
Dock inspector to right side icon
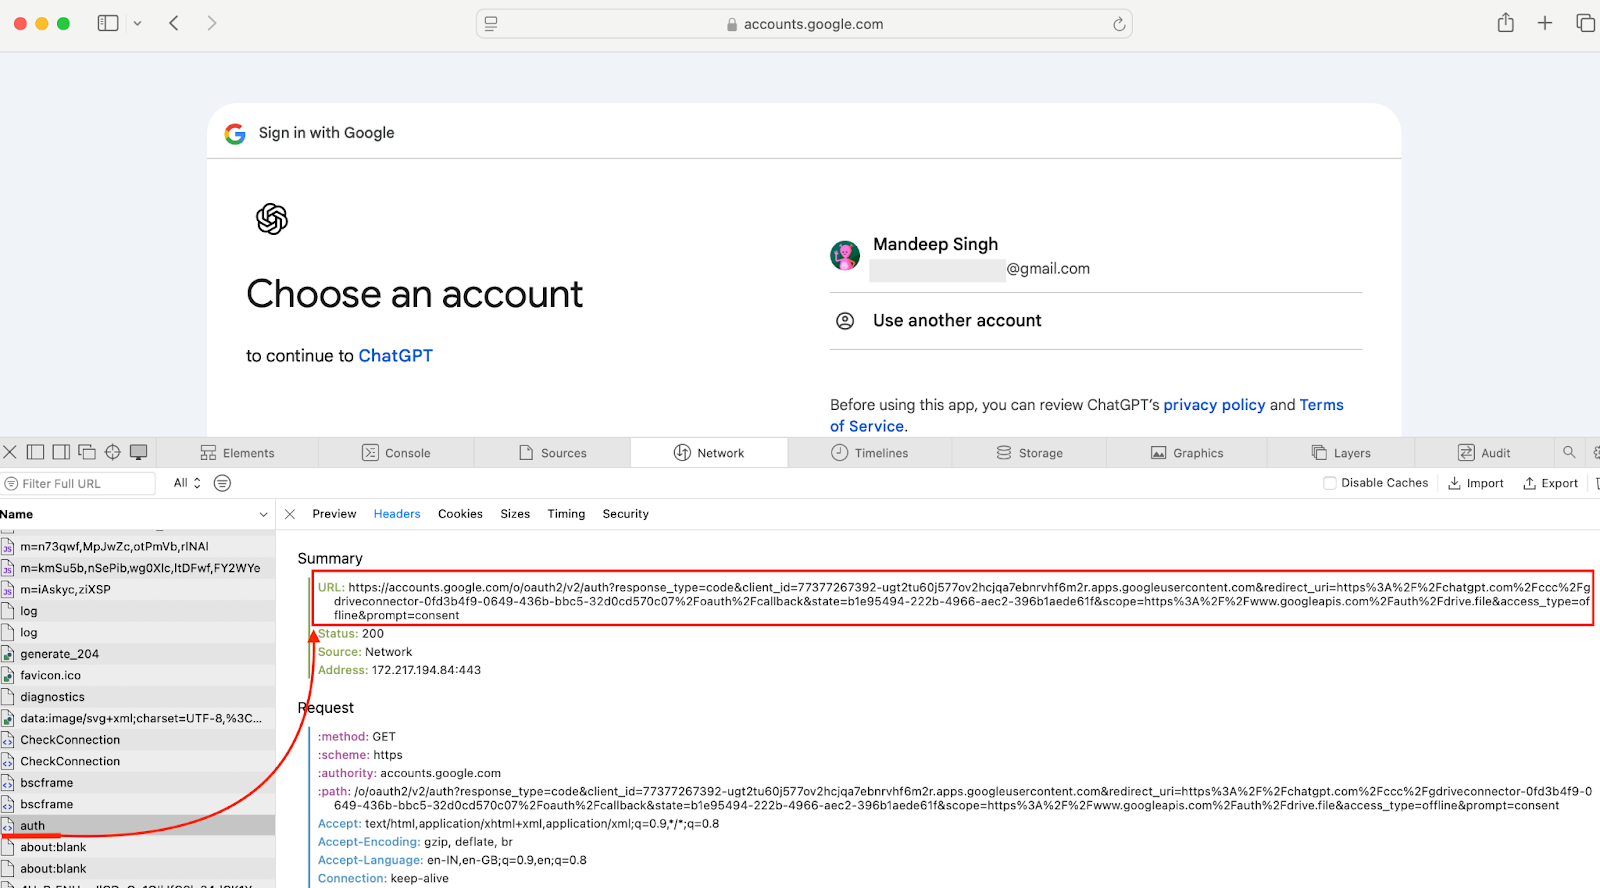61,452
